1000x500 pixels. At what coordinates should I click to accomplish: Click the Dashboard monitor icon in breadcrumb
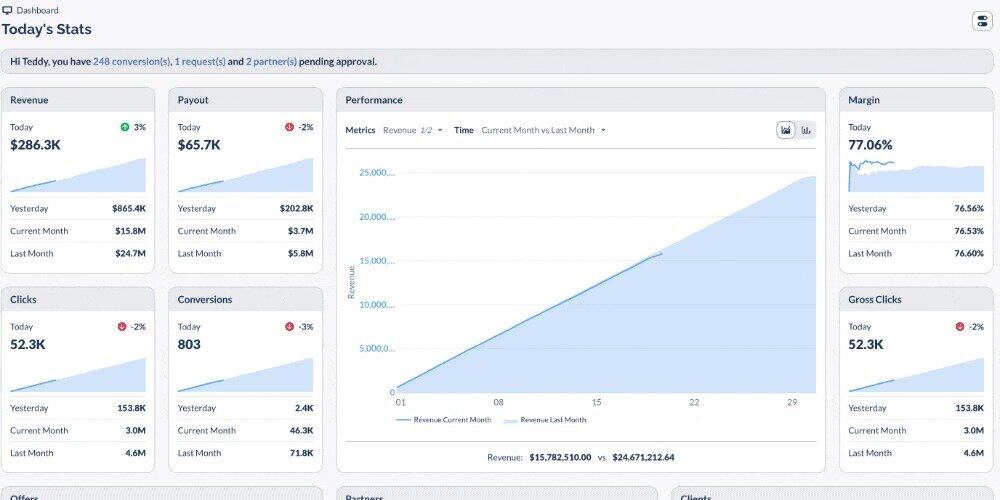(8, 10)
